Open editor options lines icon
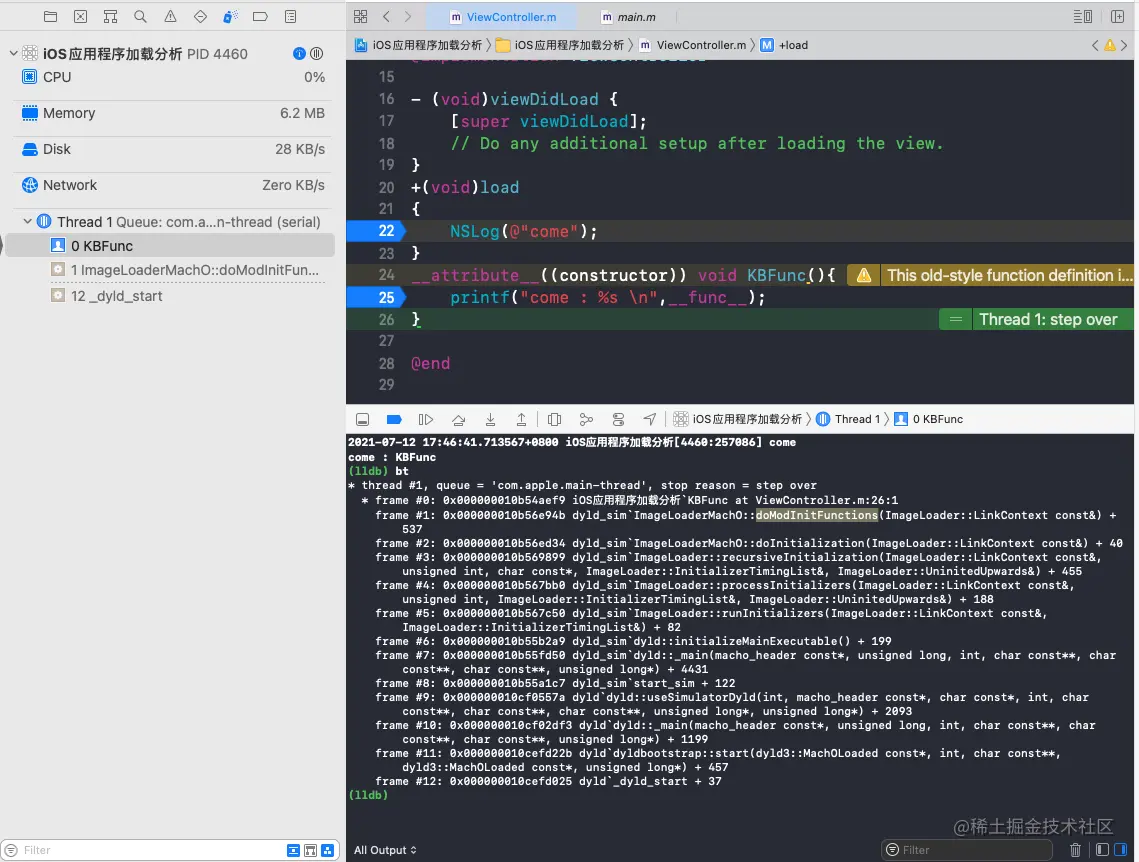The width and height of the screenshot is (1139, 862). tap(1082, 16)
